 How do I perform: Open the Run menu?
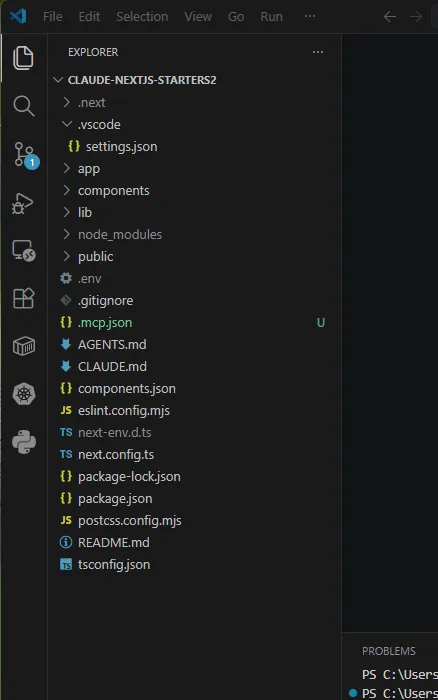[271, 17]
